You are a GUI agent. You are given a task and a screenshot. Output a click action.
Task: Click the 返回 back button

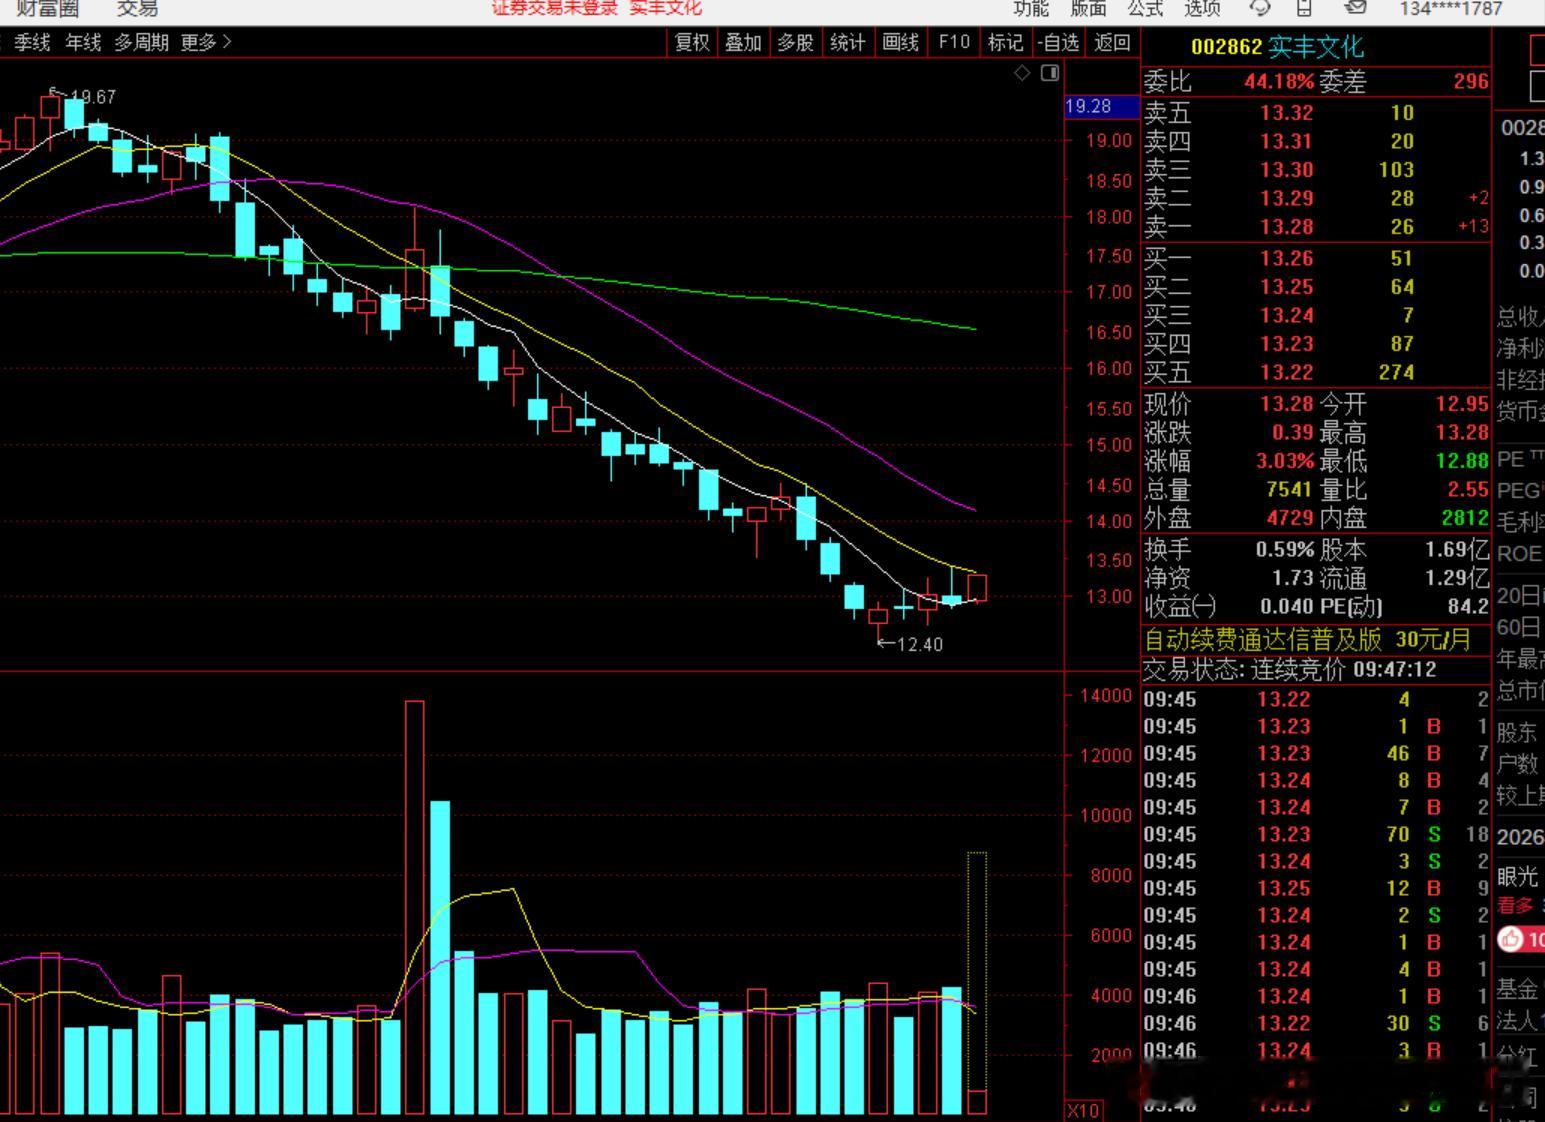click(1112, 42)
